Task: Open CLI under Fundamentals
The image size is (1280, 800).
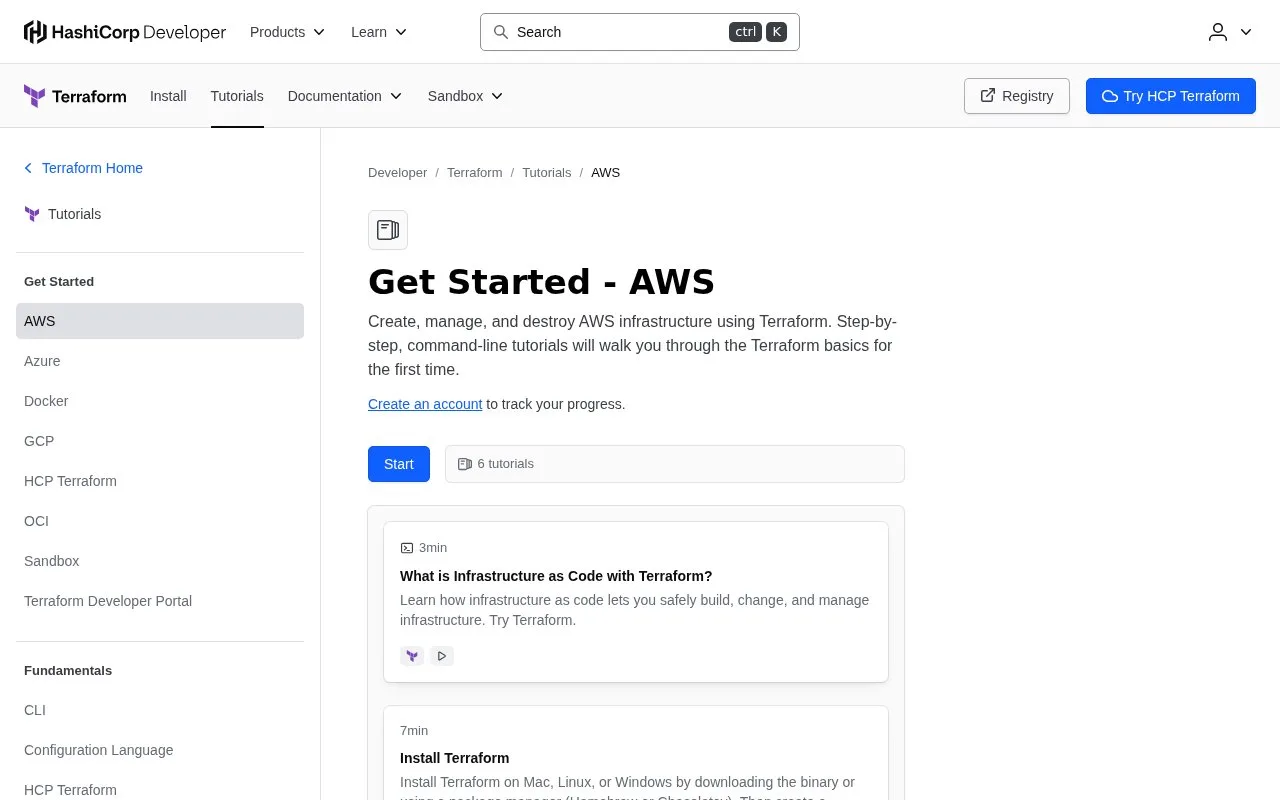Action: 160,710
